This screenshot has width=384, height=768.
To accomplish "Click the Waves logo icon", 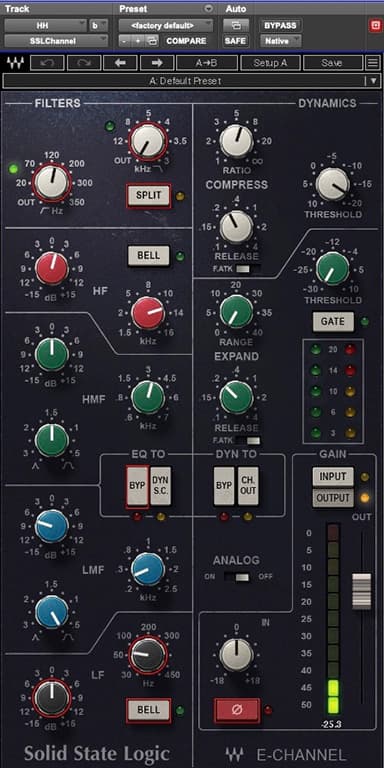I will point(15,63).
